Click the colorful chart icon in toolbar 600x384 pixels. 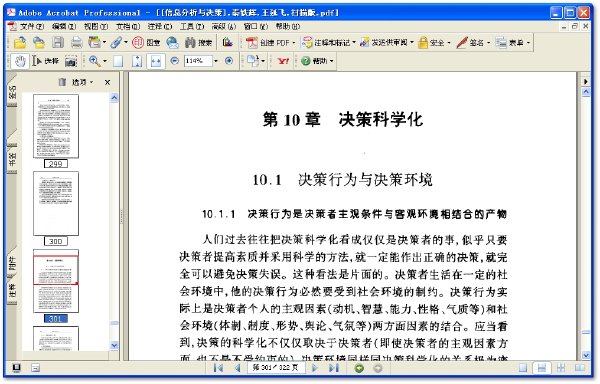(227, 42)
